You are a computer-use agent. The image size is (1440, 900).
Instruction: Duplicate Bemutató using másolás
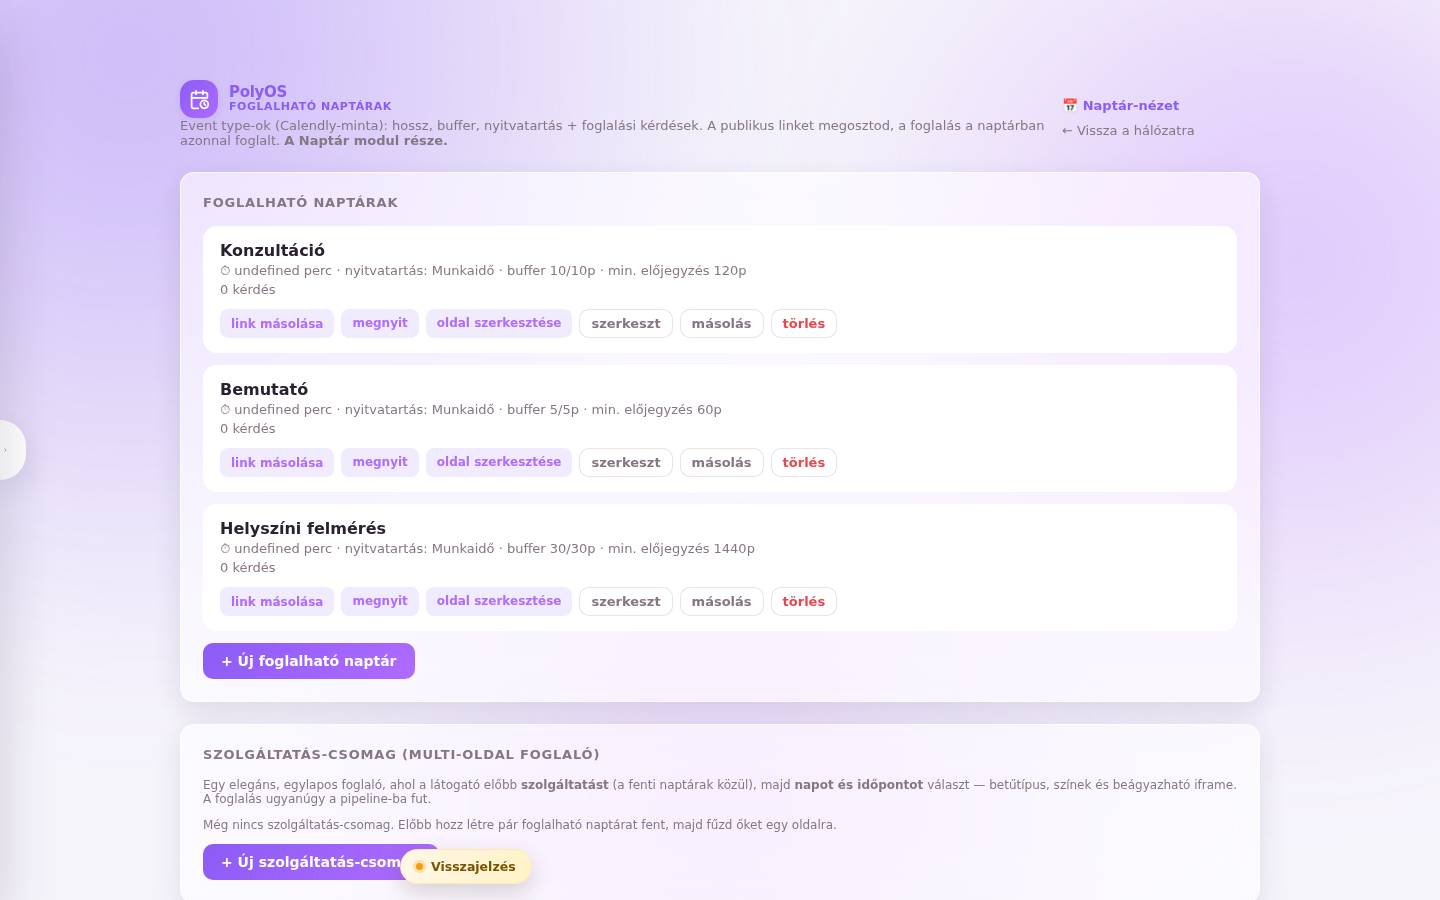click(722, 462)
